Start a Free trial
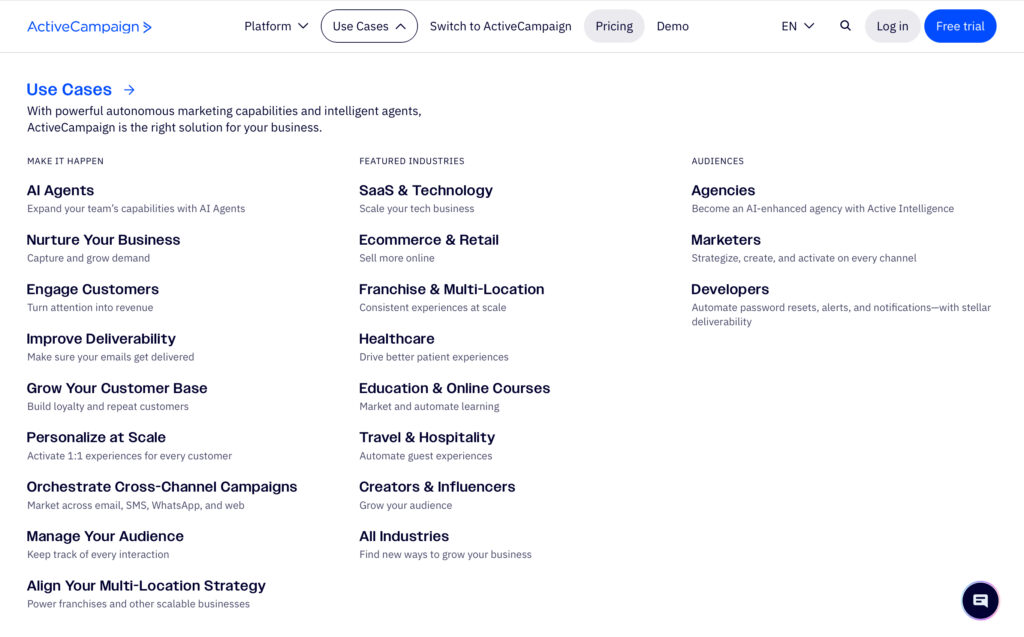This screenshot has height=637, width=1024. tap(960, 26)
